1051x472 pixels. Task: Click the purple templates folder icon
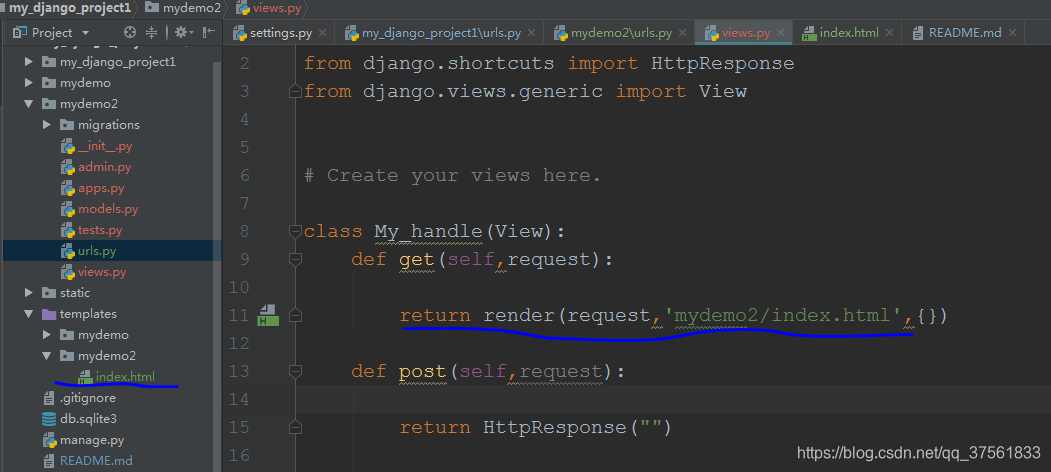(x=49, y=314)
